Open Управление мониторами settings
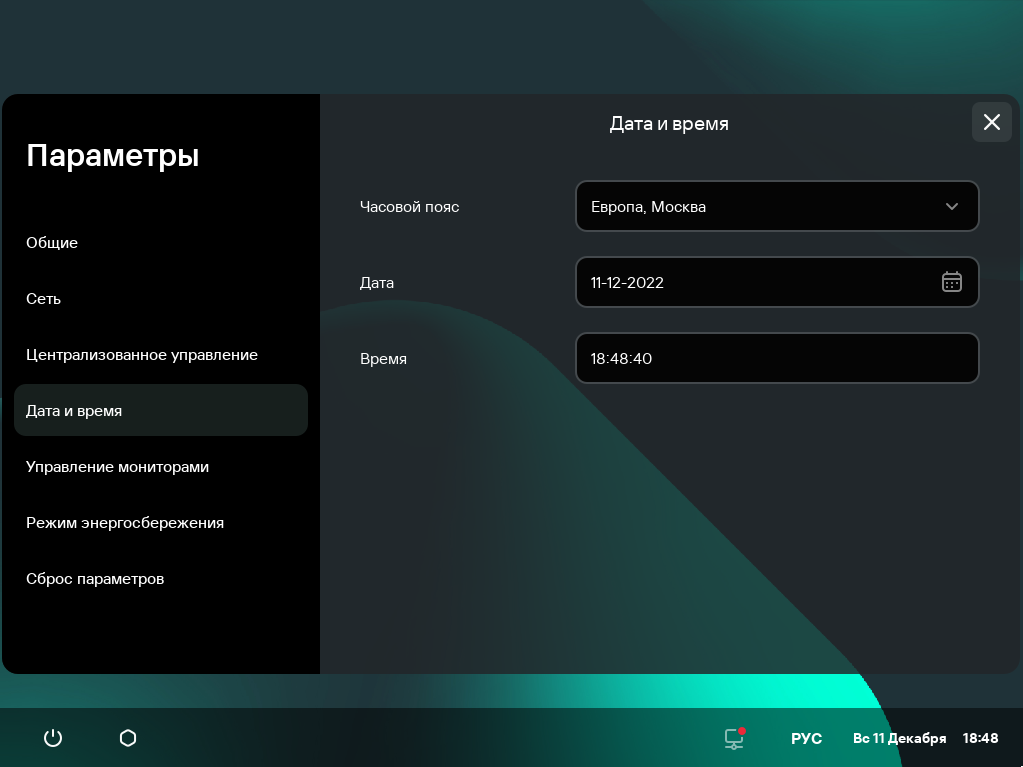 117,467
